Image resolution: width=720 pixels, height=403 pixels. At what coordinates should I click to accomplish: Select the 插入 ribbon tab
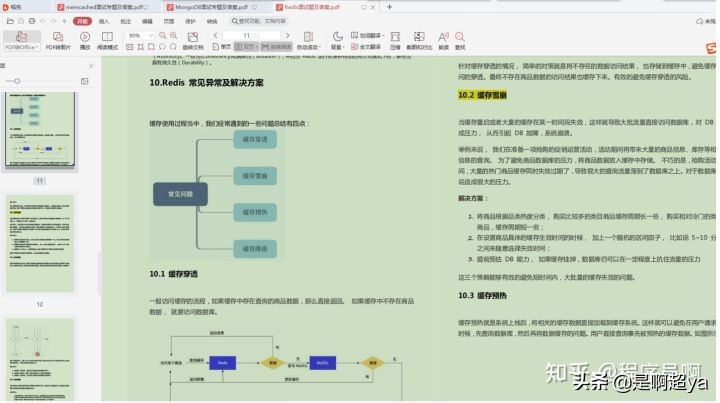click(x=104, y=21)
